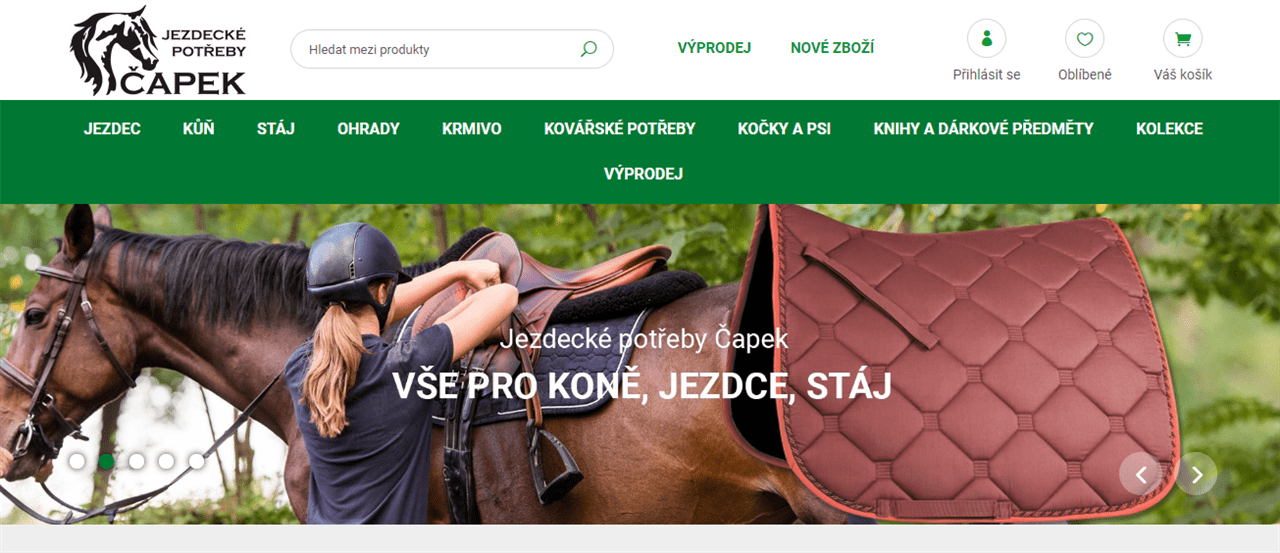Click the search magnifier icon

[588, 49]
